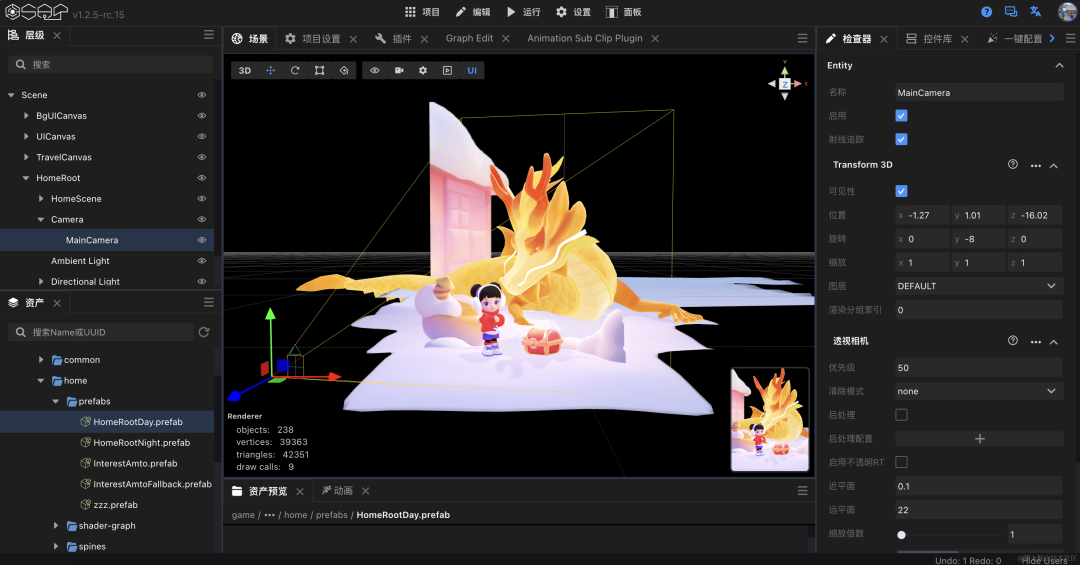Screen dimensions: 1080x565
Task: Select HomeRootNight.prefab in assets
Action: click(141, 443)
